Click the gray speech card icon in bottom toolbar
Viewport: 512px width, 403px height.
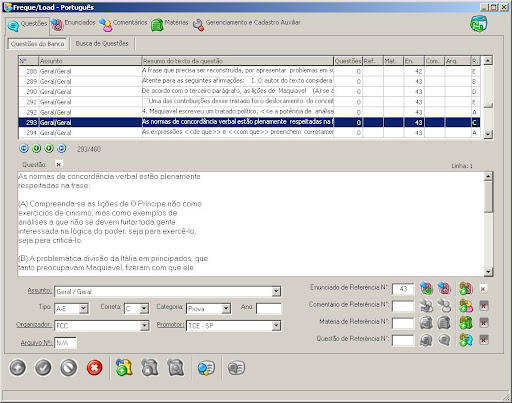pos(236,368)
